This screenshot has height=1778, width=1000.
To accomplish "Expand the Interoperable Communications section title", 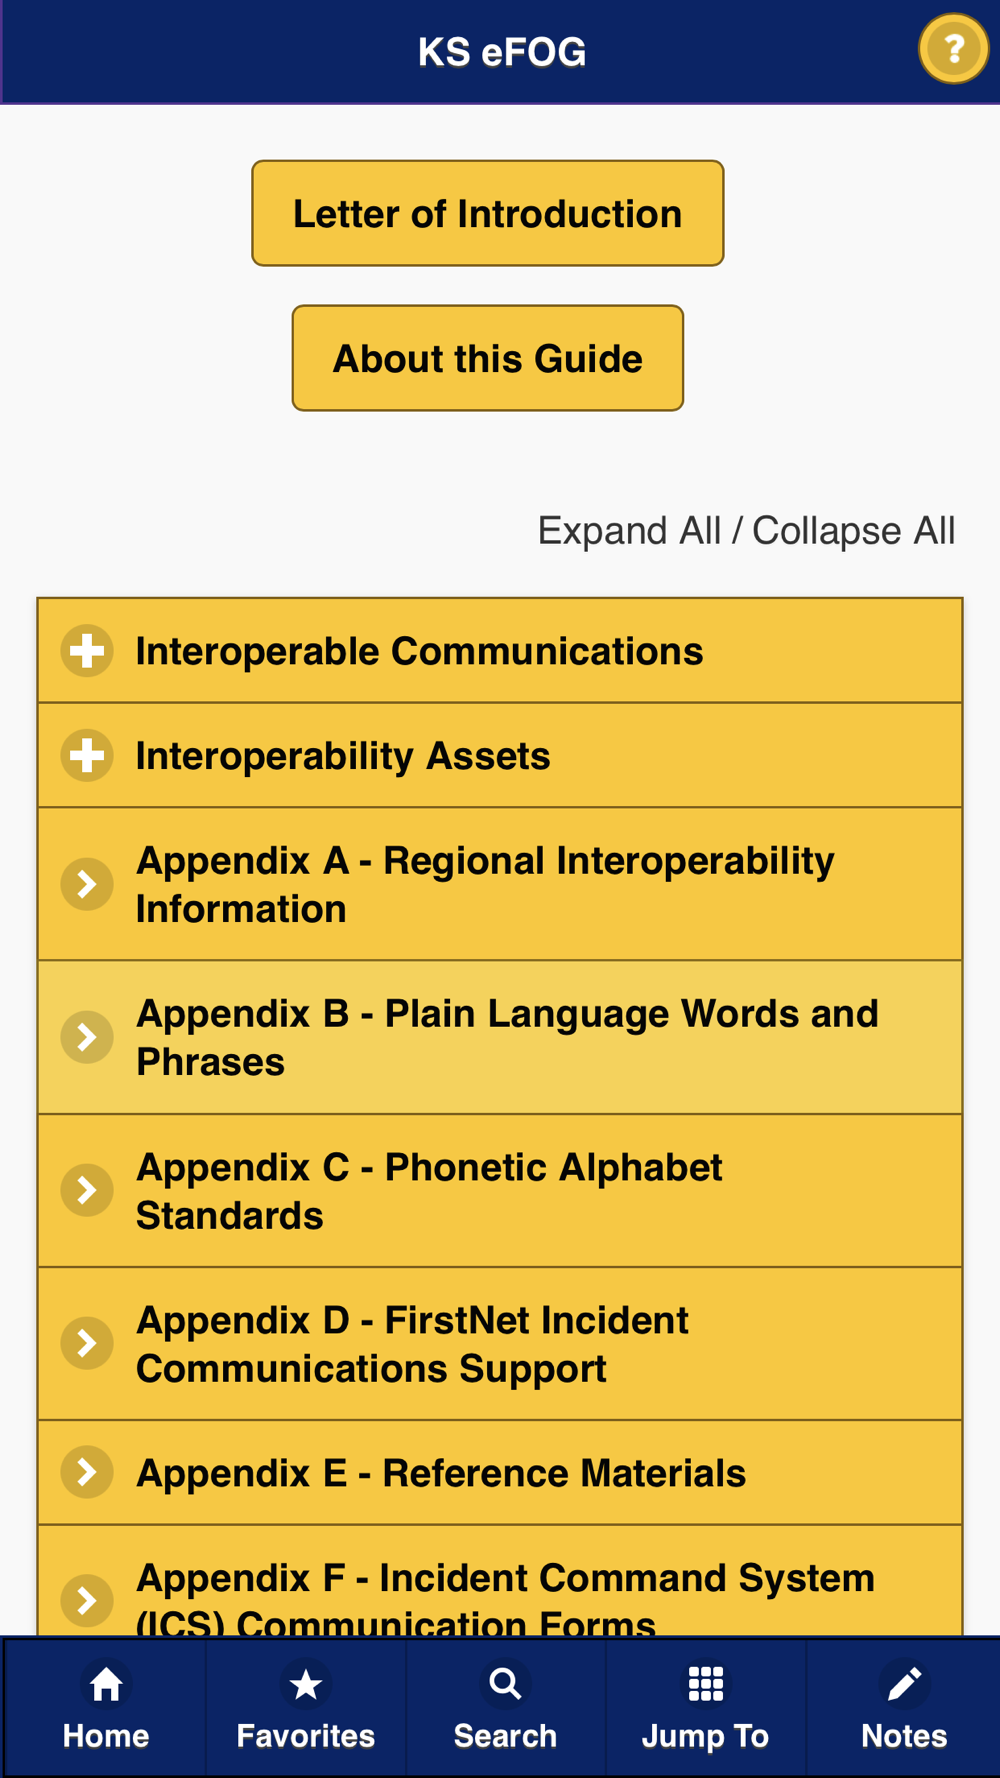I will point(419,651).
